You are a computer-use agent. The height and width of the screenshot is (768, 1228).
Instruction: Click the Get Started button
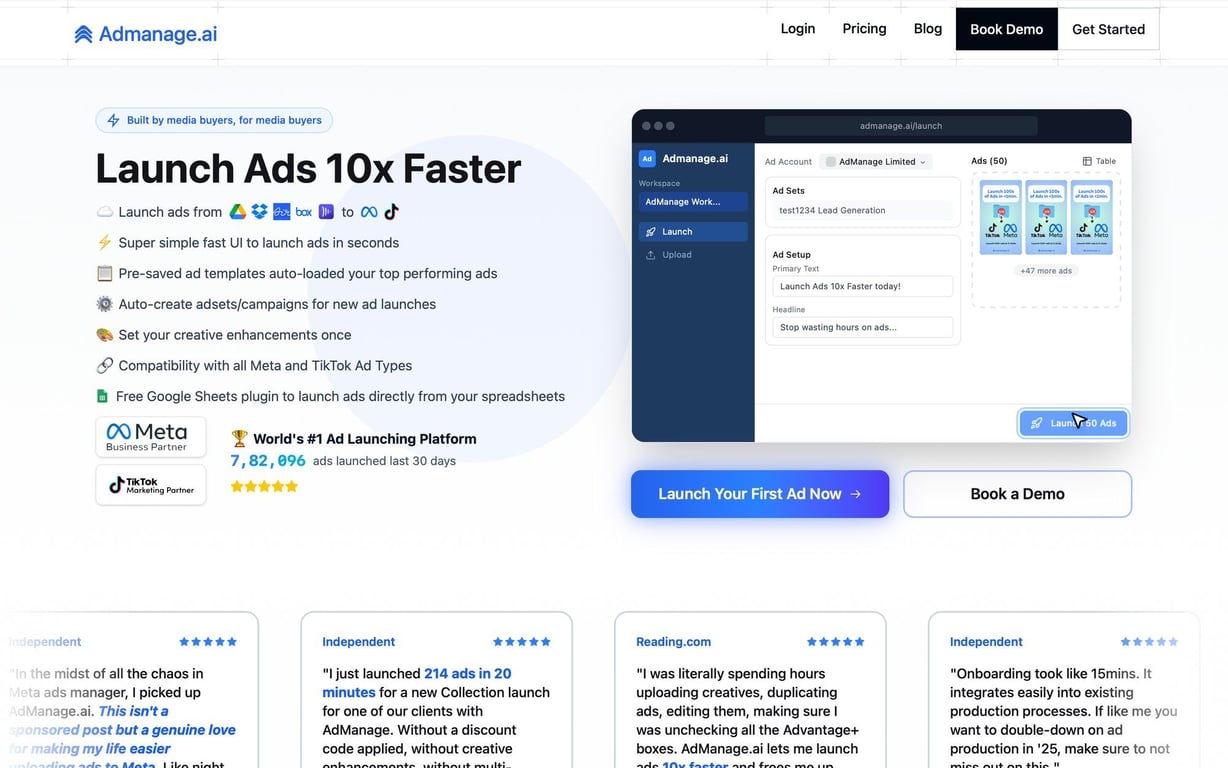pyautogui.click(x=1108, y=29)
